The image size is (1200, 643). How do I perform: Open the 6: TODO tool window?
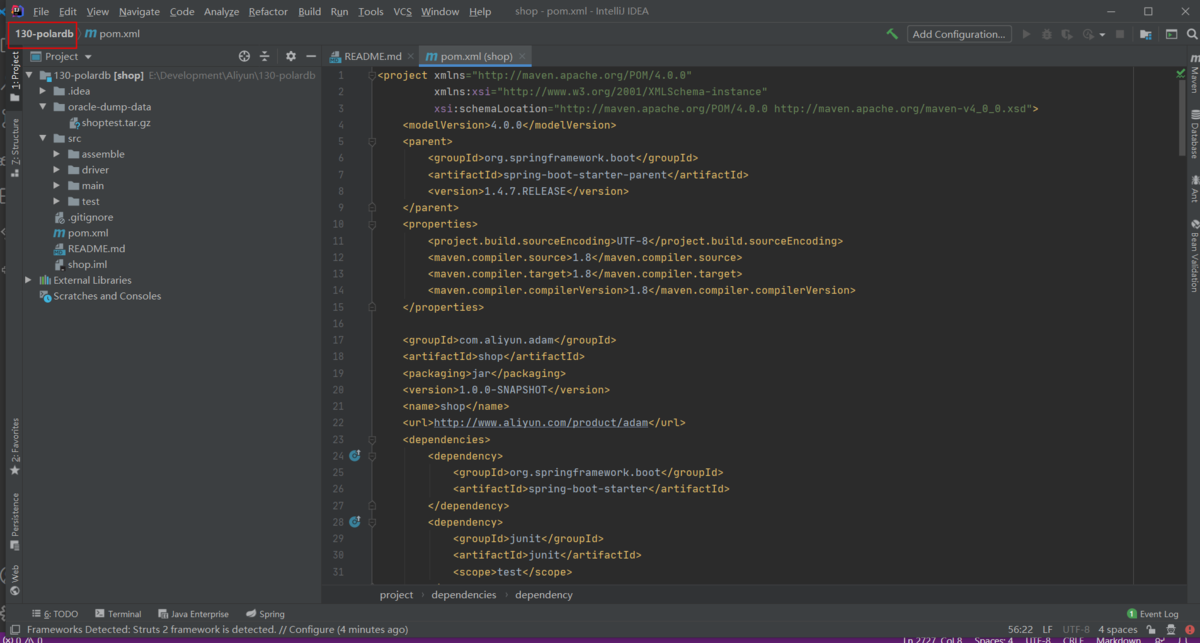[55, 614]
